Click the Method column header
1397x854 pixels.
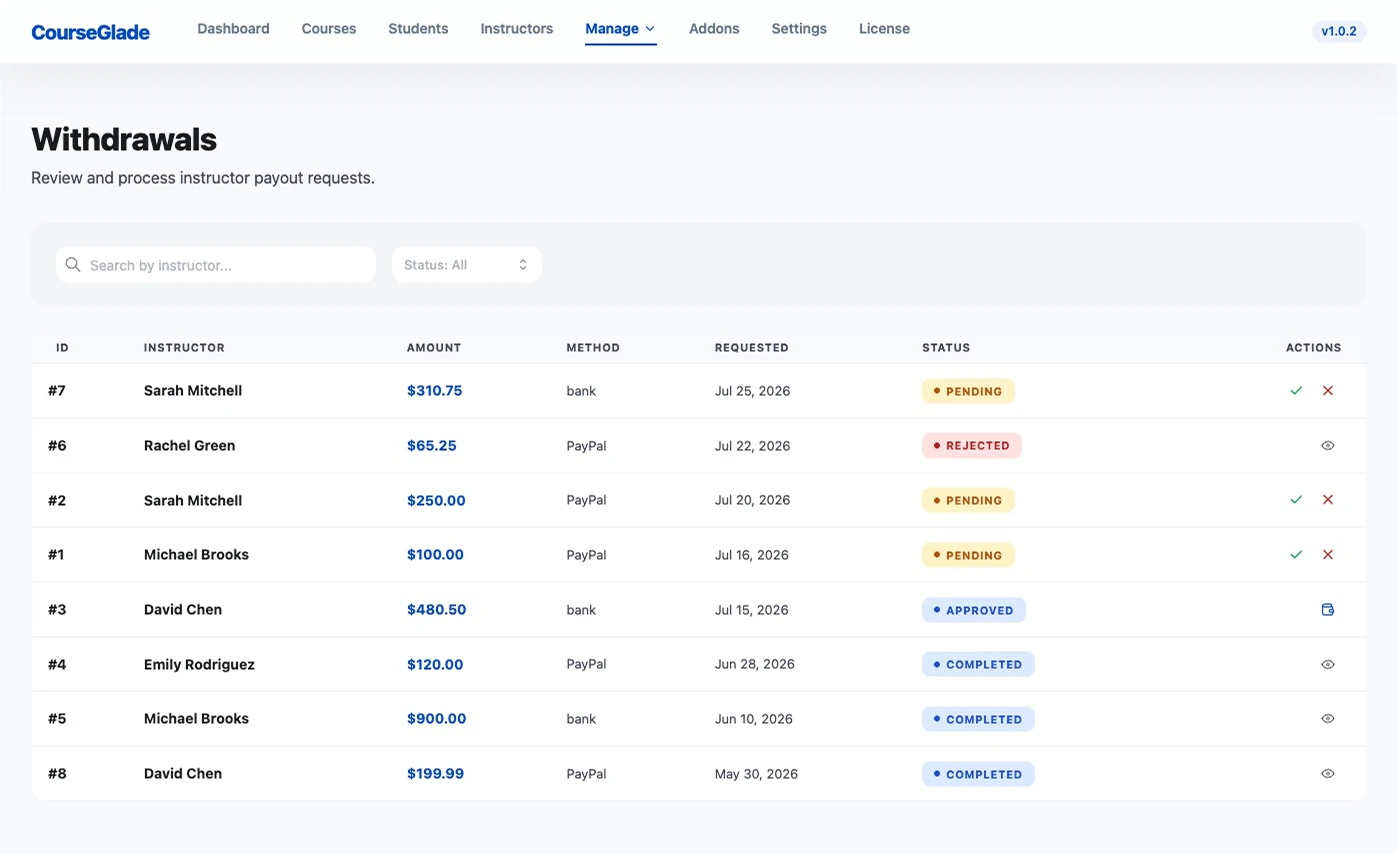[593, 348]
